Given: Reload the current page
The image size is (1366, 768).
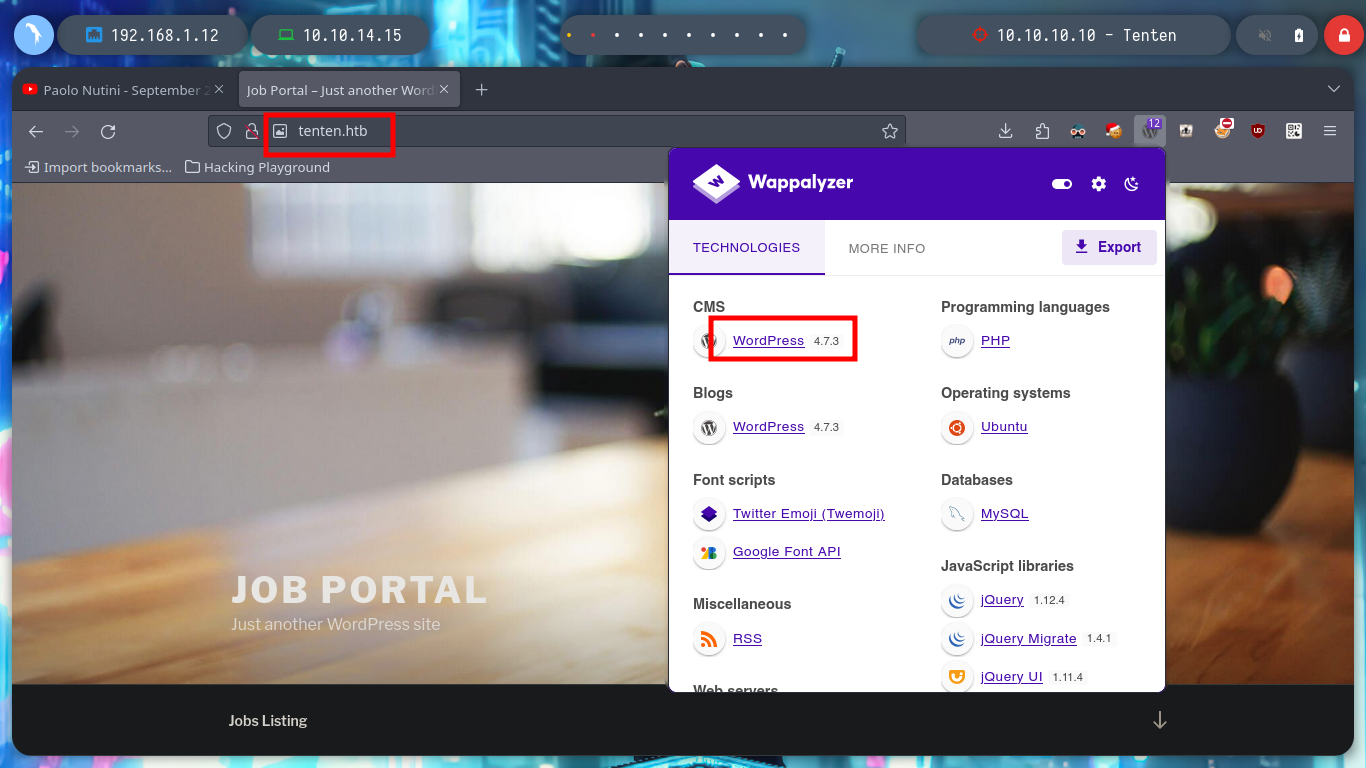Looking at the screenshot, I should click(108, 131).
